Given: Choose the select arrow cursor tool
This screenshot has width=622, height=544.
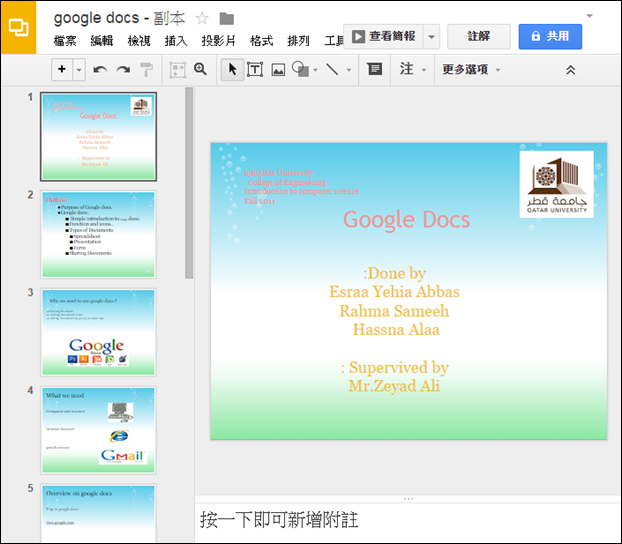Looking at the screenshot, I should tap(232, 69).
